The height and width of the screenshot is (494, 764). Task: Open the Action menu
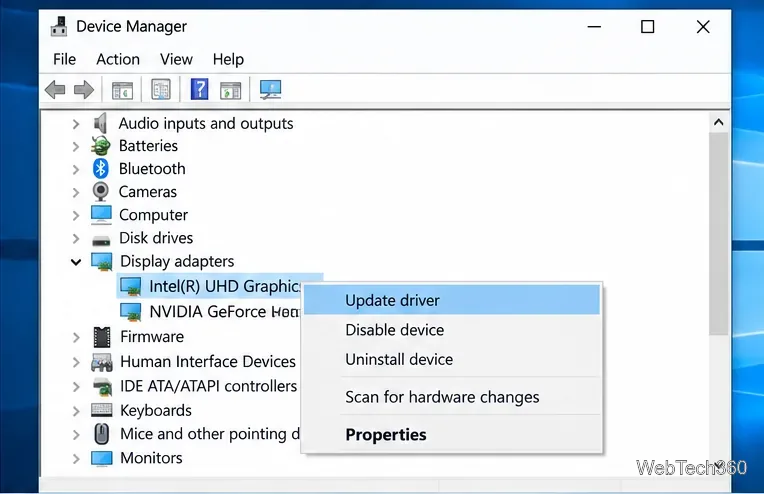(x=118, y=59)
